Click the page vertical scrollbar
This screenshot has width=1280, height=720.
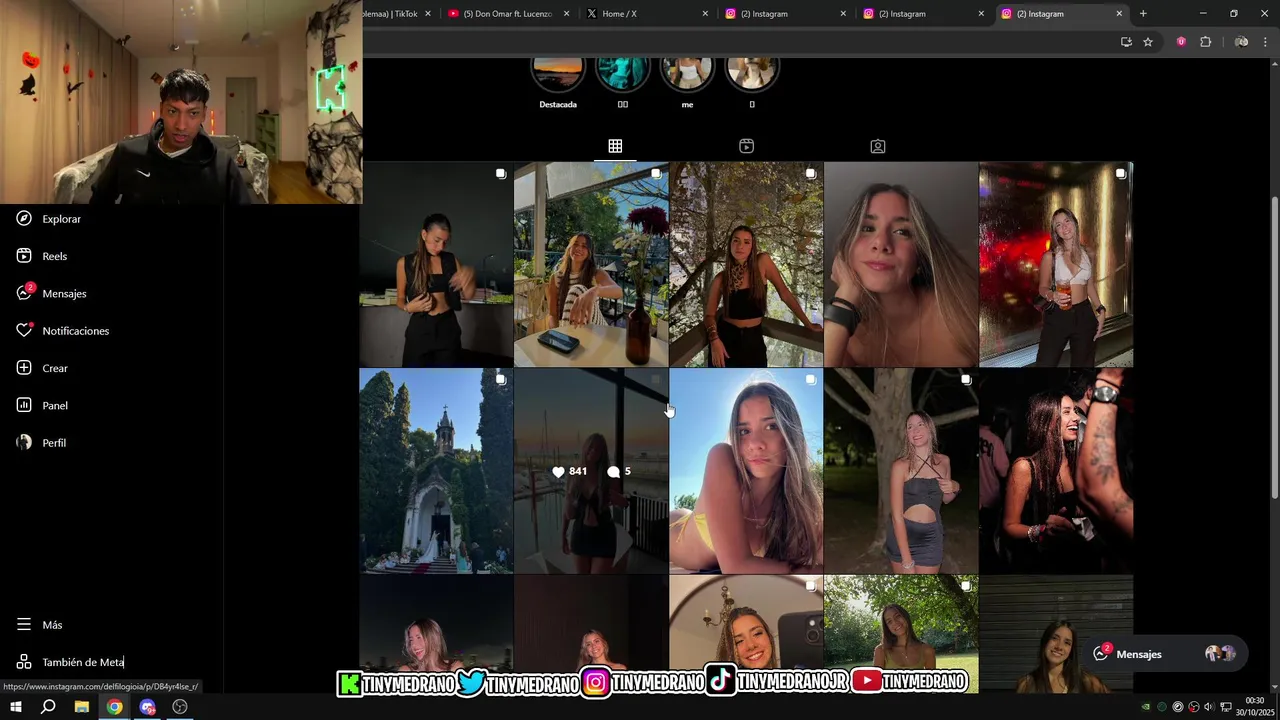(x=1274, y=347)
